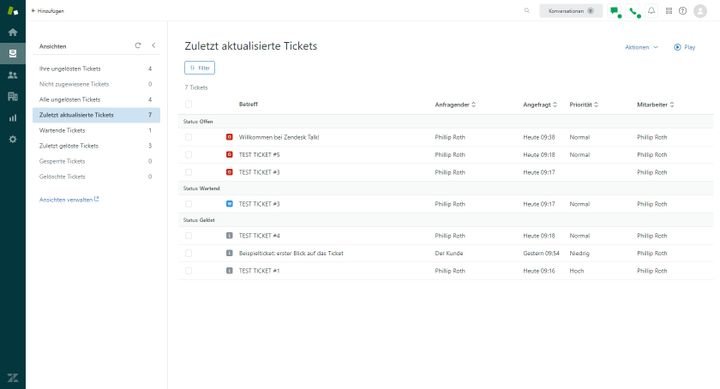
Task: Open the Home dashboard icon
Action: 13,32
